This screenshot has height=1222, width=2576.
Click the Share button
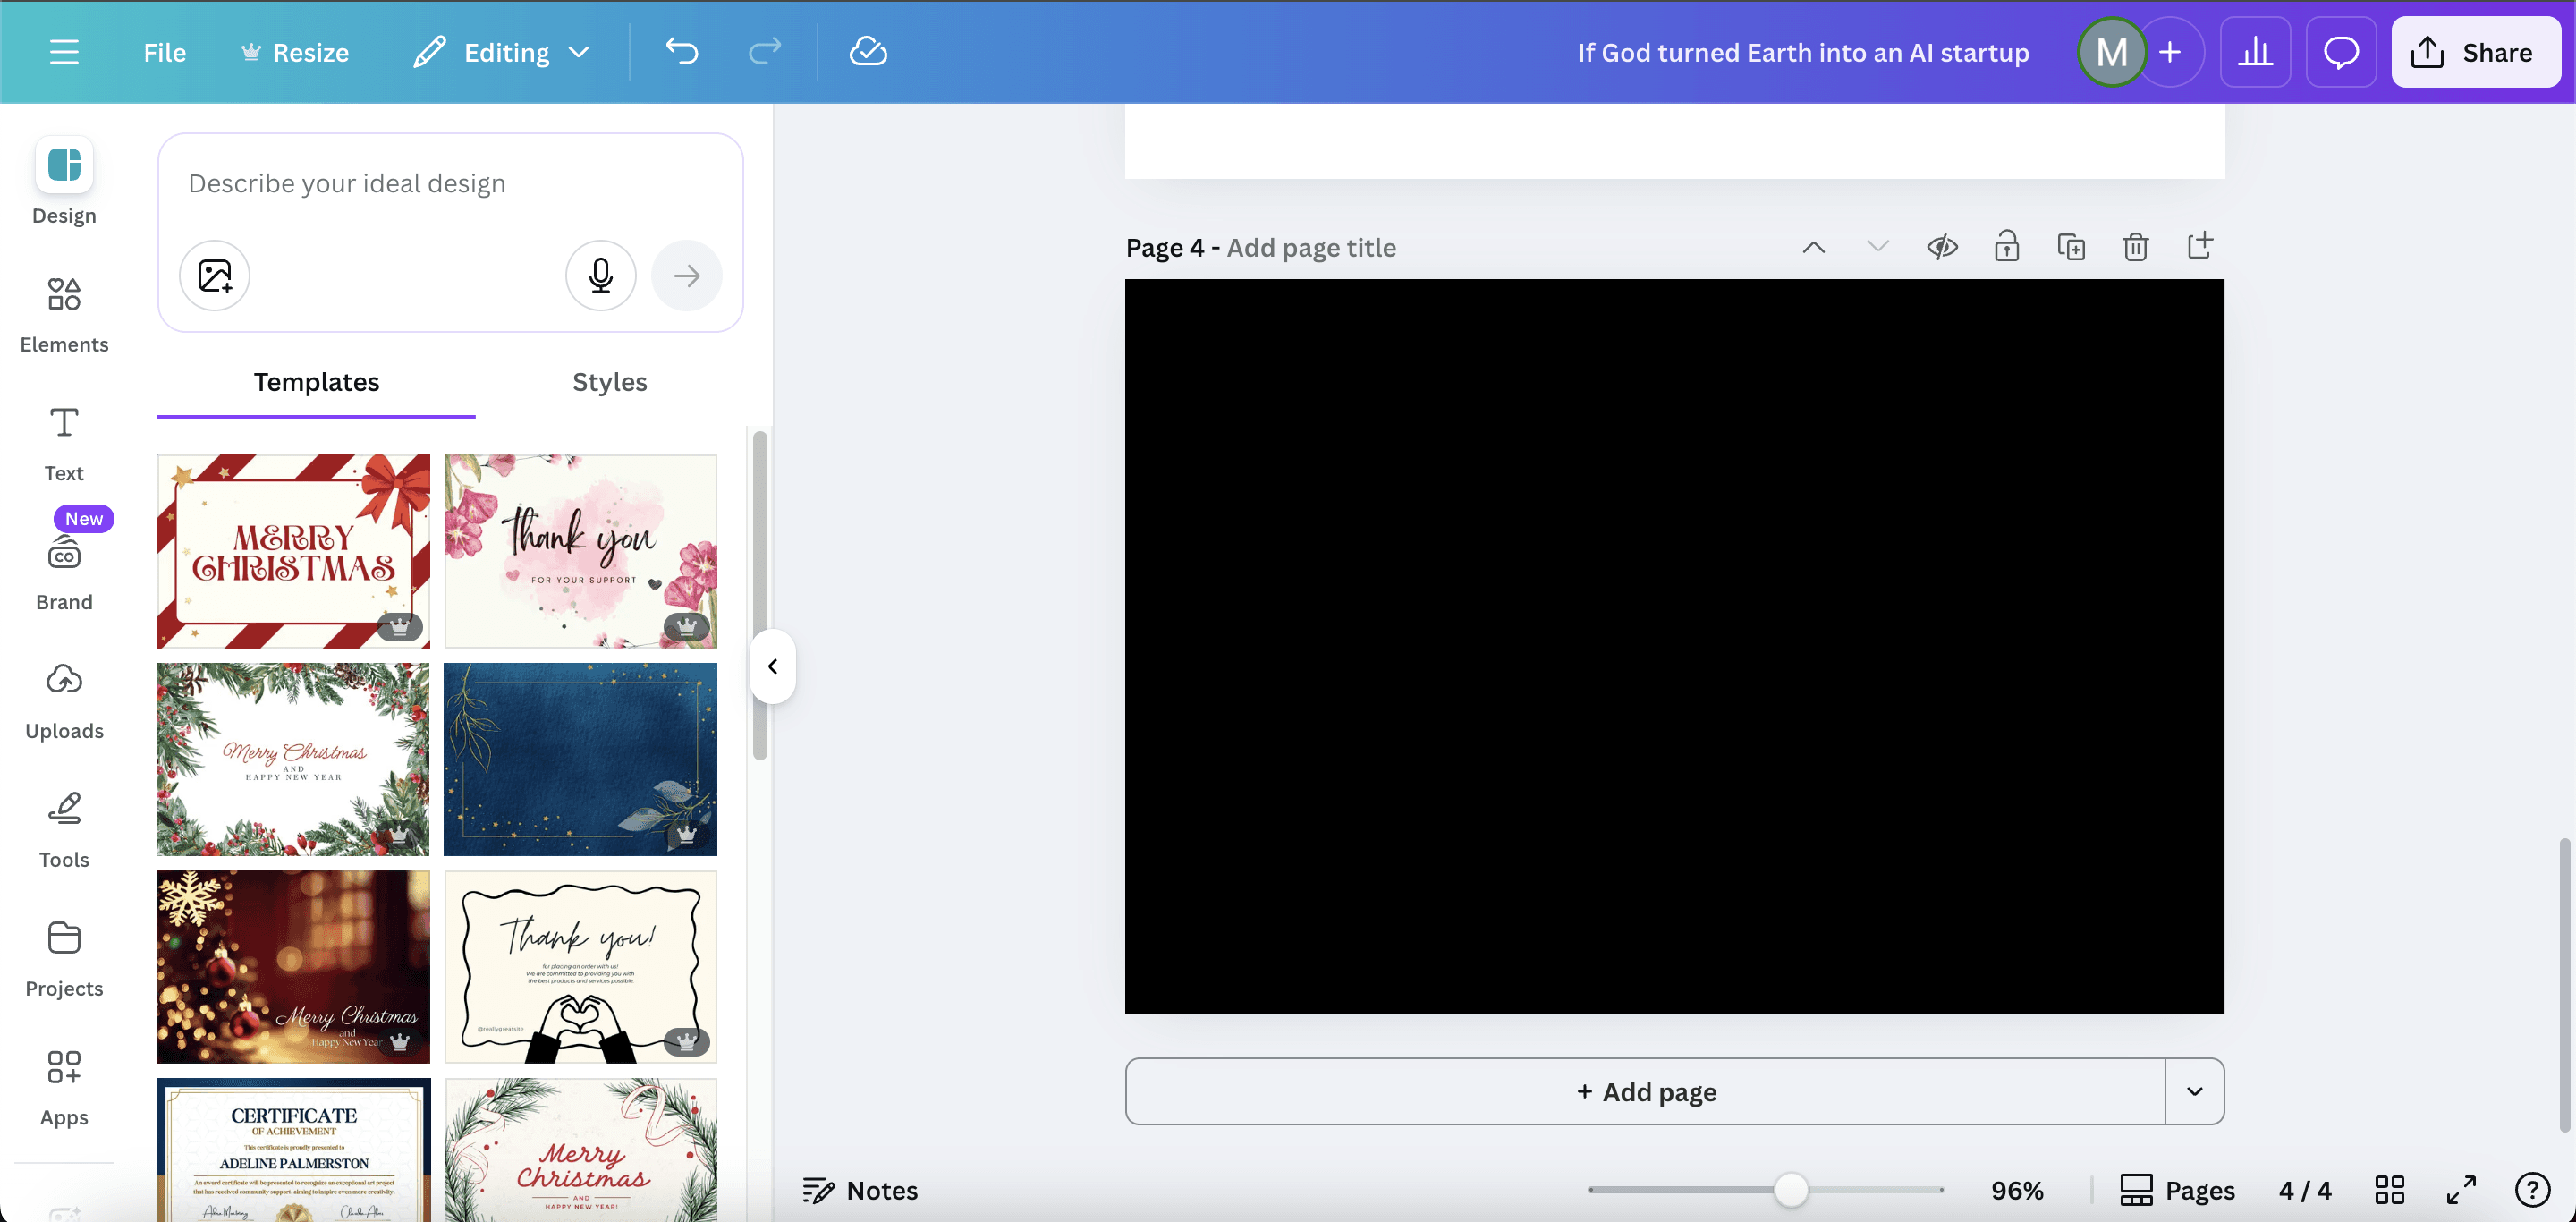click(x=2474, y=52)
